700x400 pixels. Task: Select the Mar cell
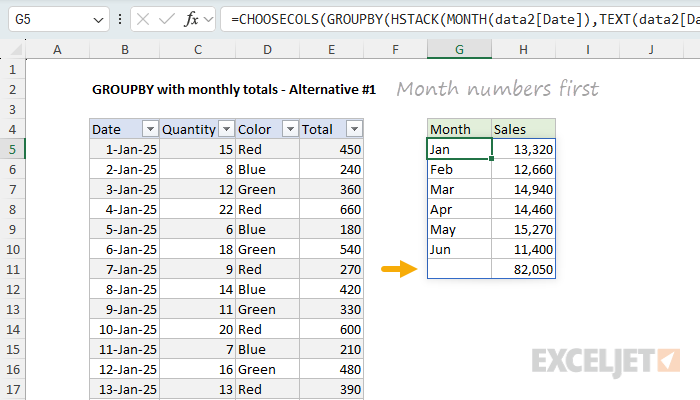pos(459,189)
